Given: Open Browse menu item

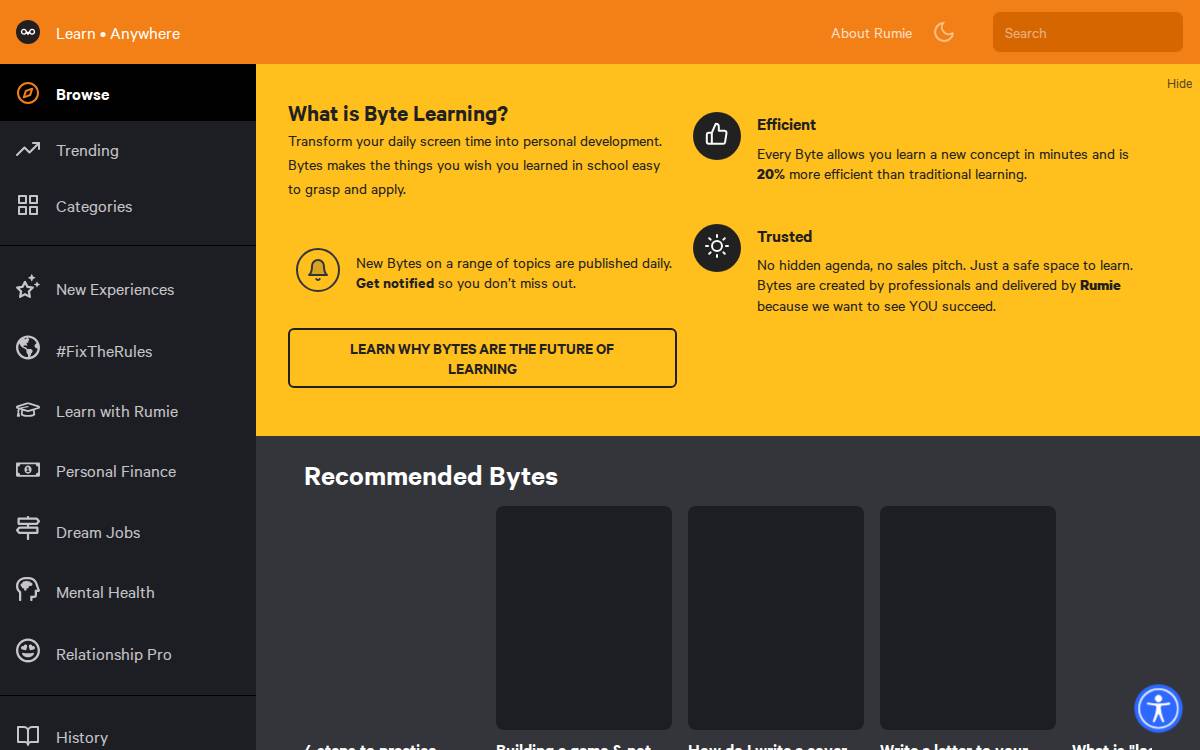Looking at the screenshot, I should pyautogui.click(x=128, y=93).
